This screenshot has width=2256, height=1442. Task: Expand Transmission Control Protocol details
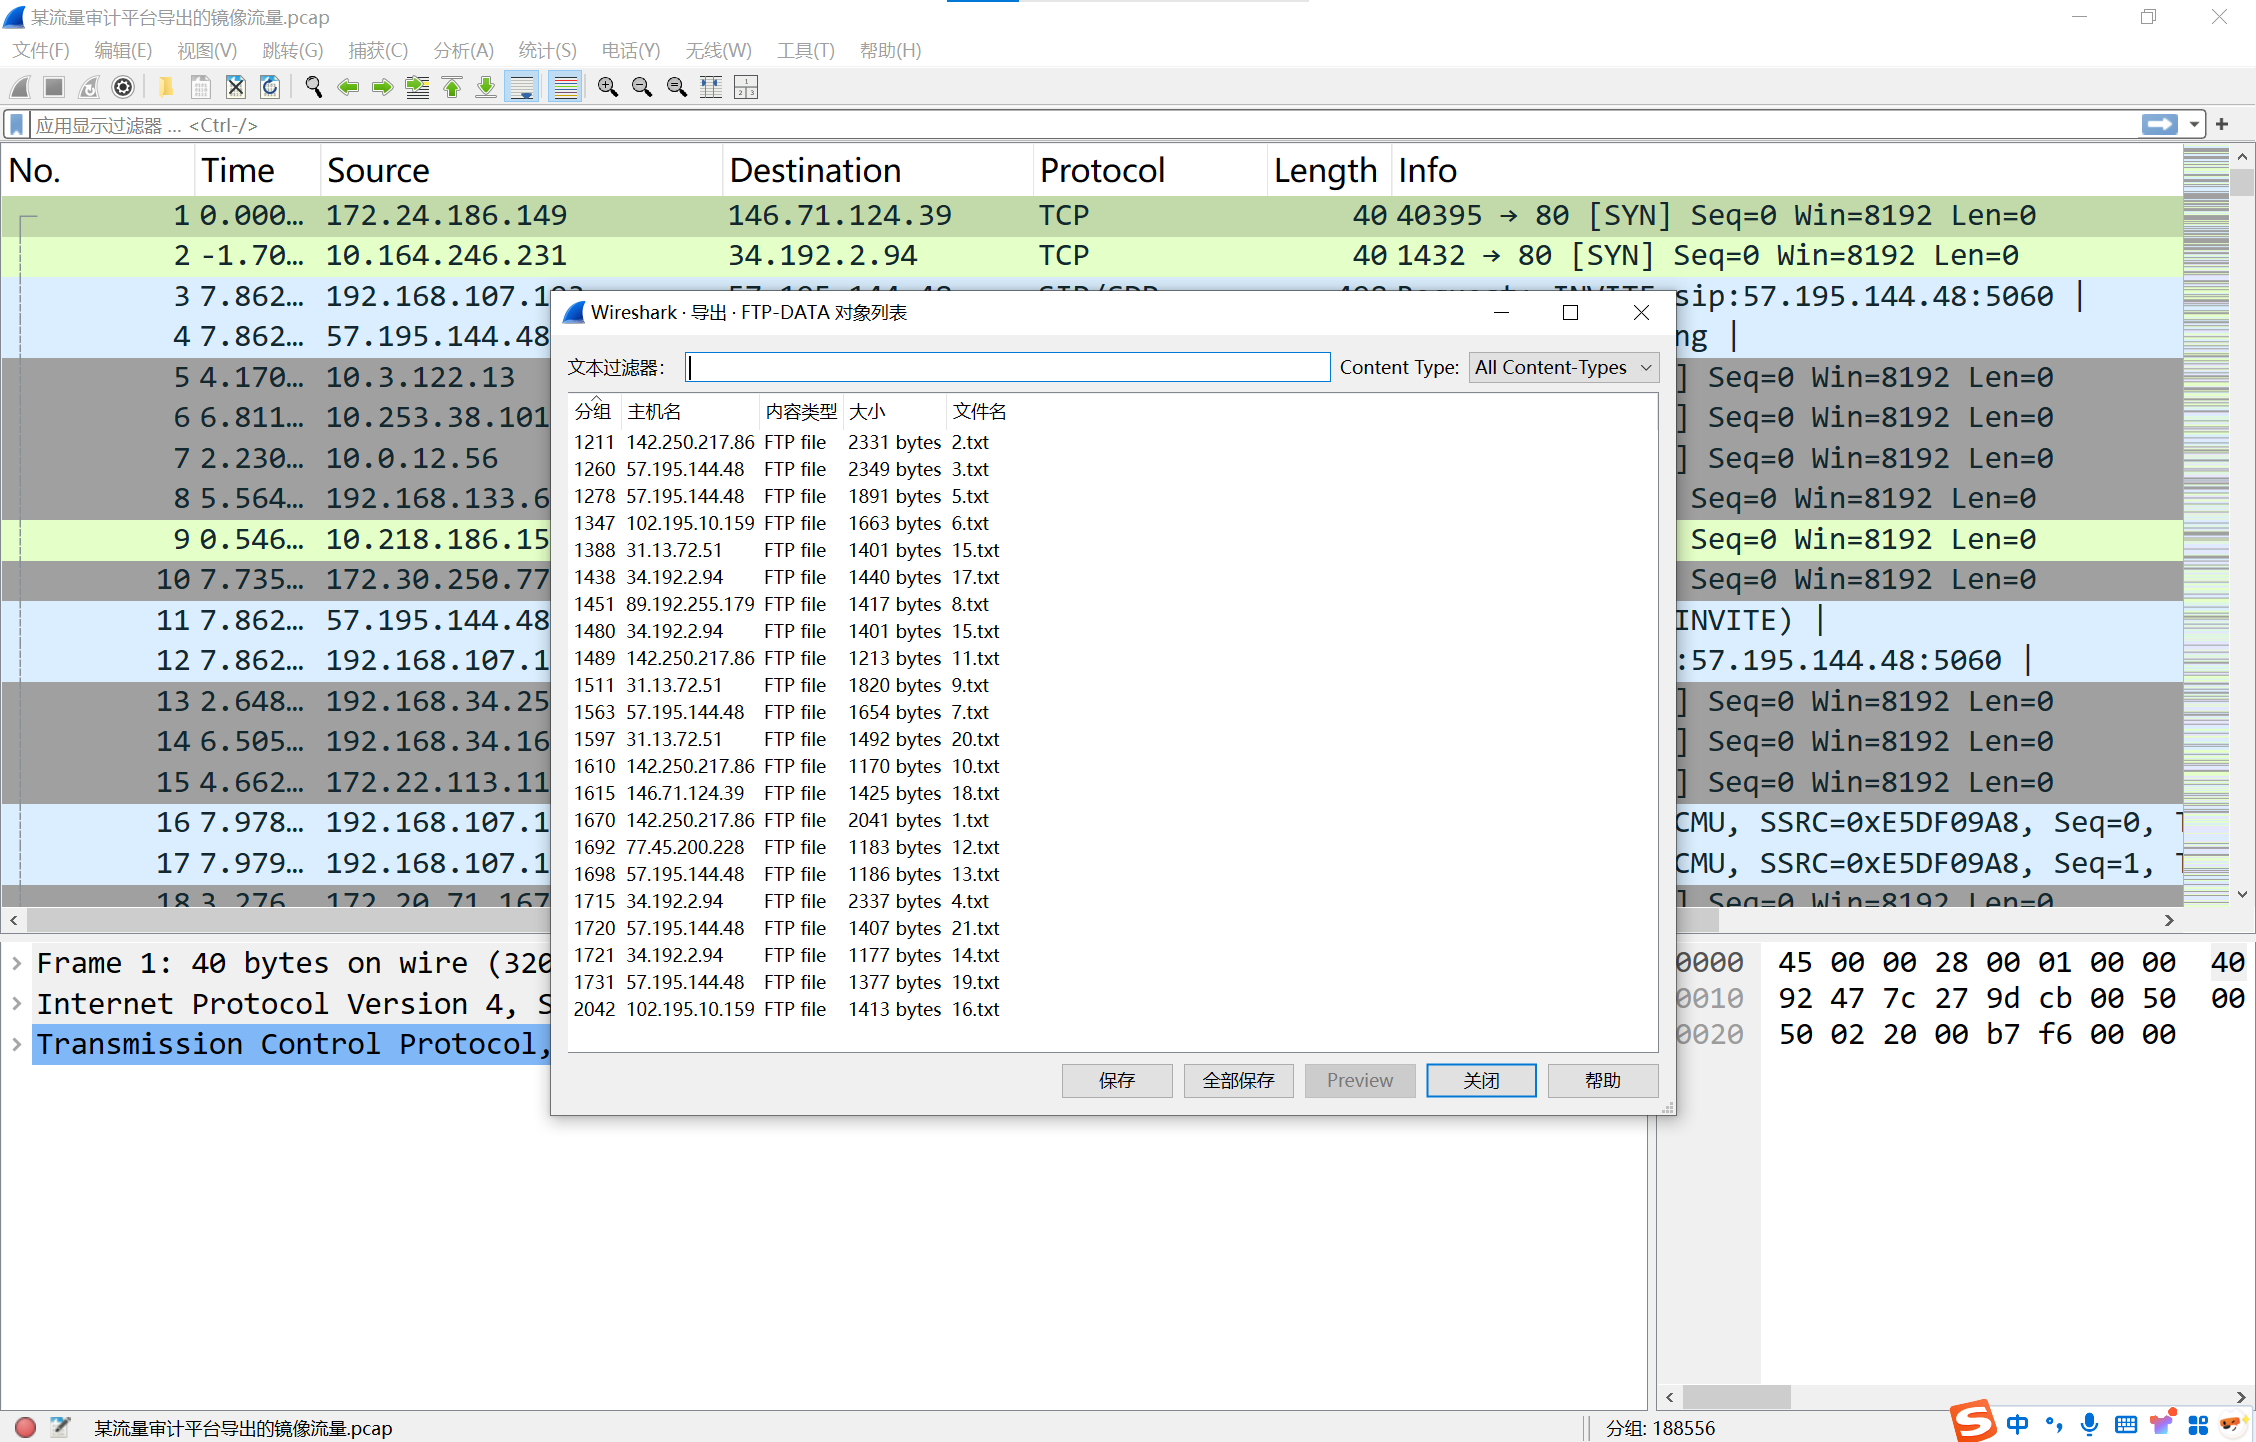point(17,1044)
